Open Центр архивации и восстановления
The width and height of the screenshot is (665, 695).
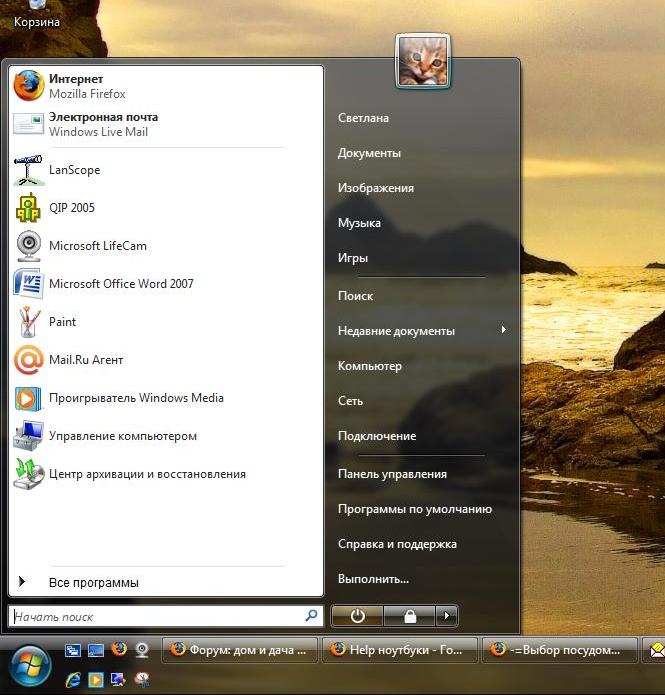click(166, 474)
